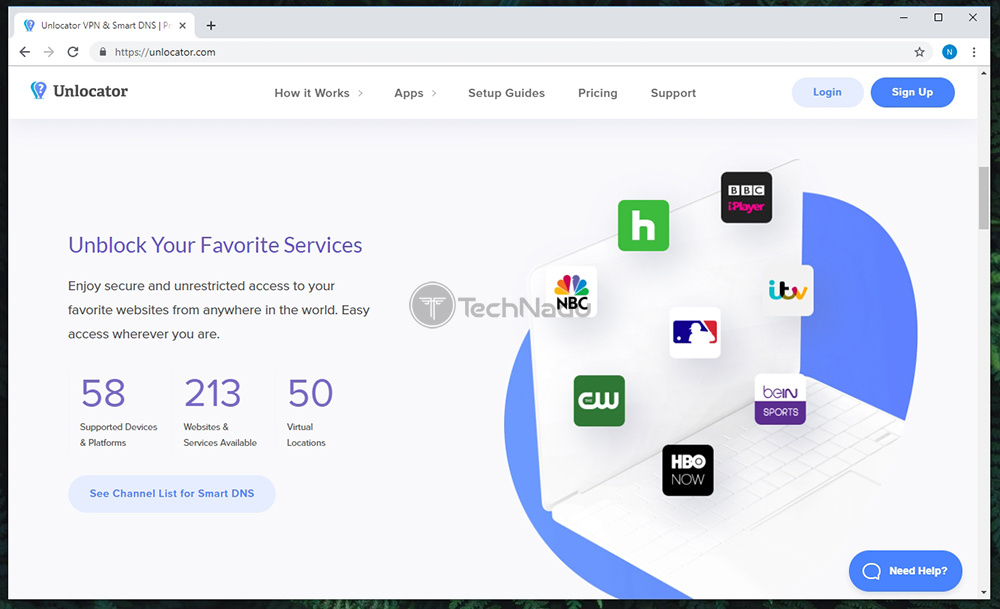Open Chrome three-dot menu
This screenshot has height=609, width=1000.
click(x=974, y=52)
